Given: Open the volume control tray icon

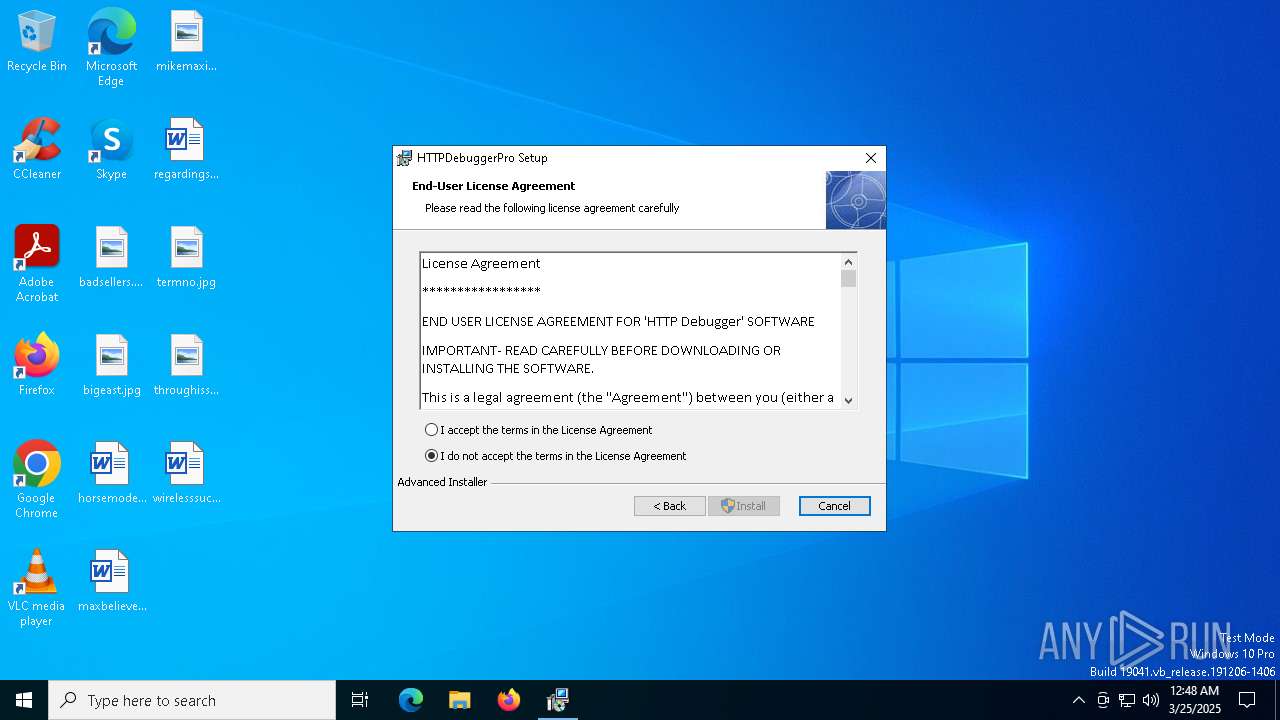Looking at the screenshot, I should (1151, 700).
